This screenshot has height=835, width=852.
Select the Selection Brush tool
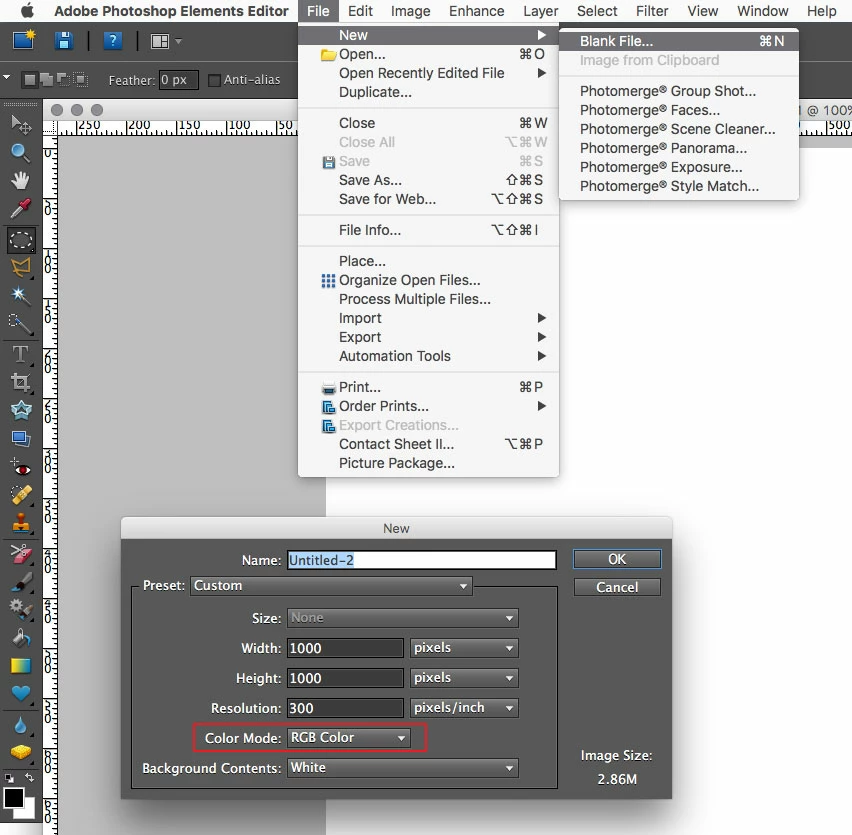(x=21, y=324)
